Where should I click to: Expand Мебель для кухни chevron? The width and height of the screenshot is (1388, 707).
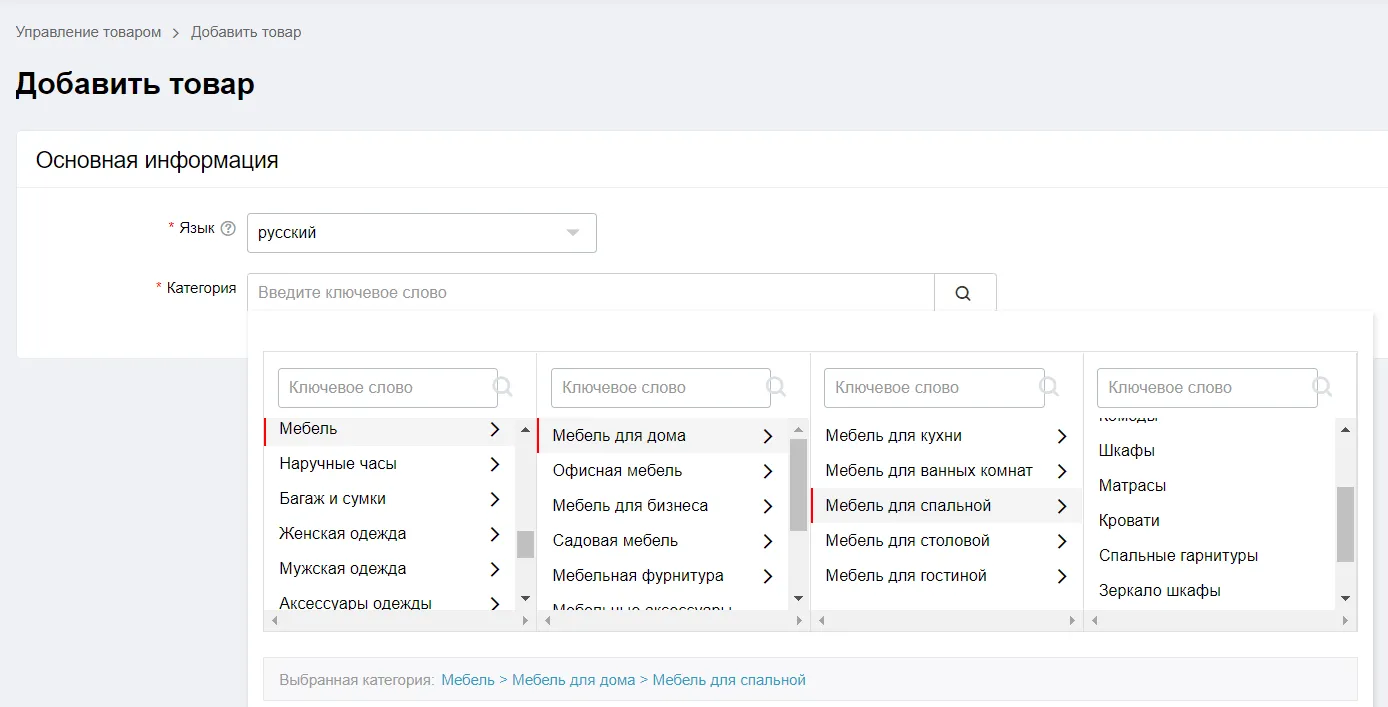click(x=1062, y=436)
